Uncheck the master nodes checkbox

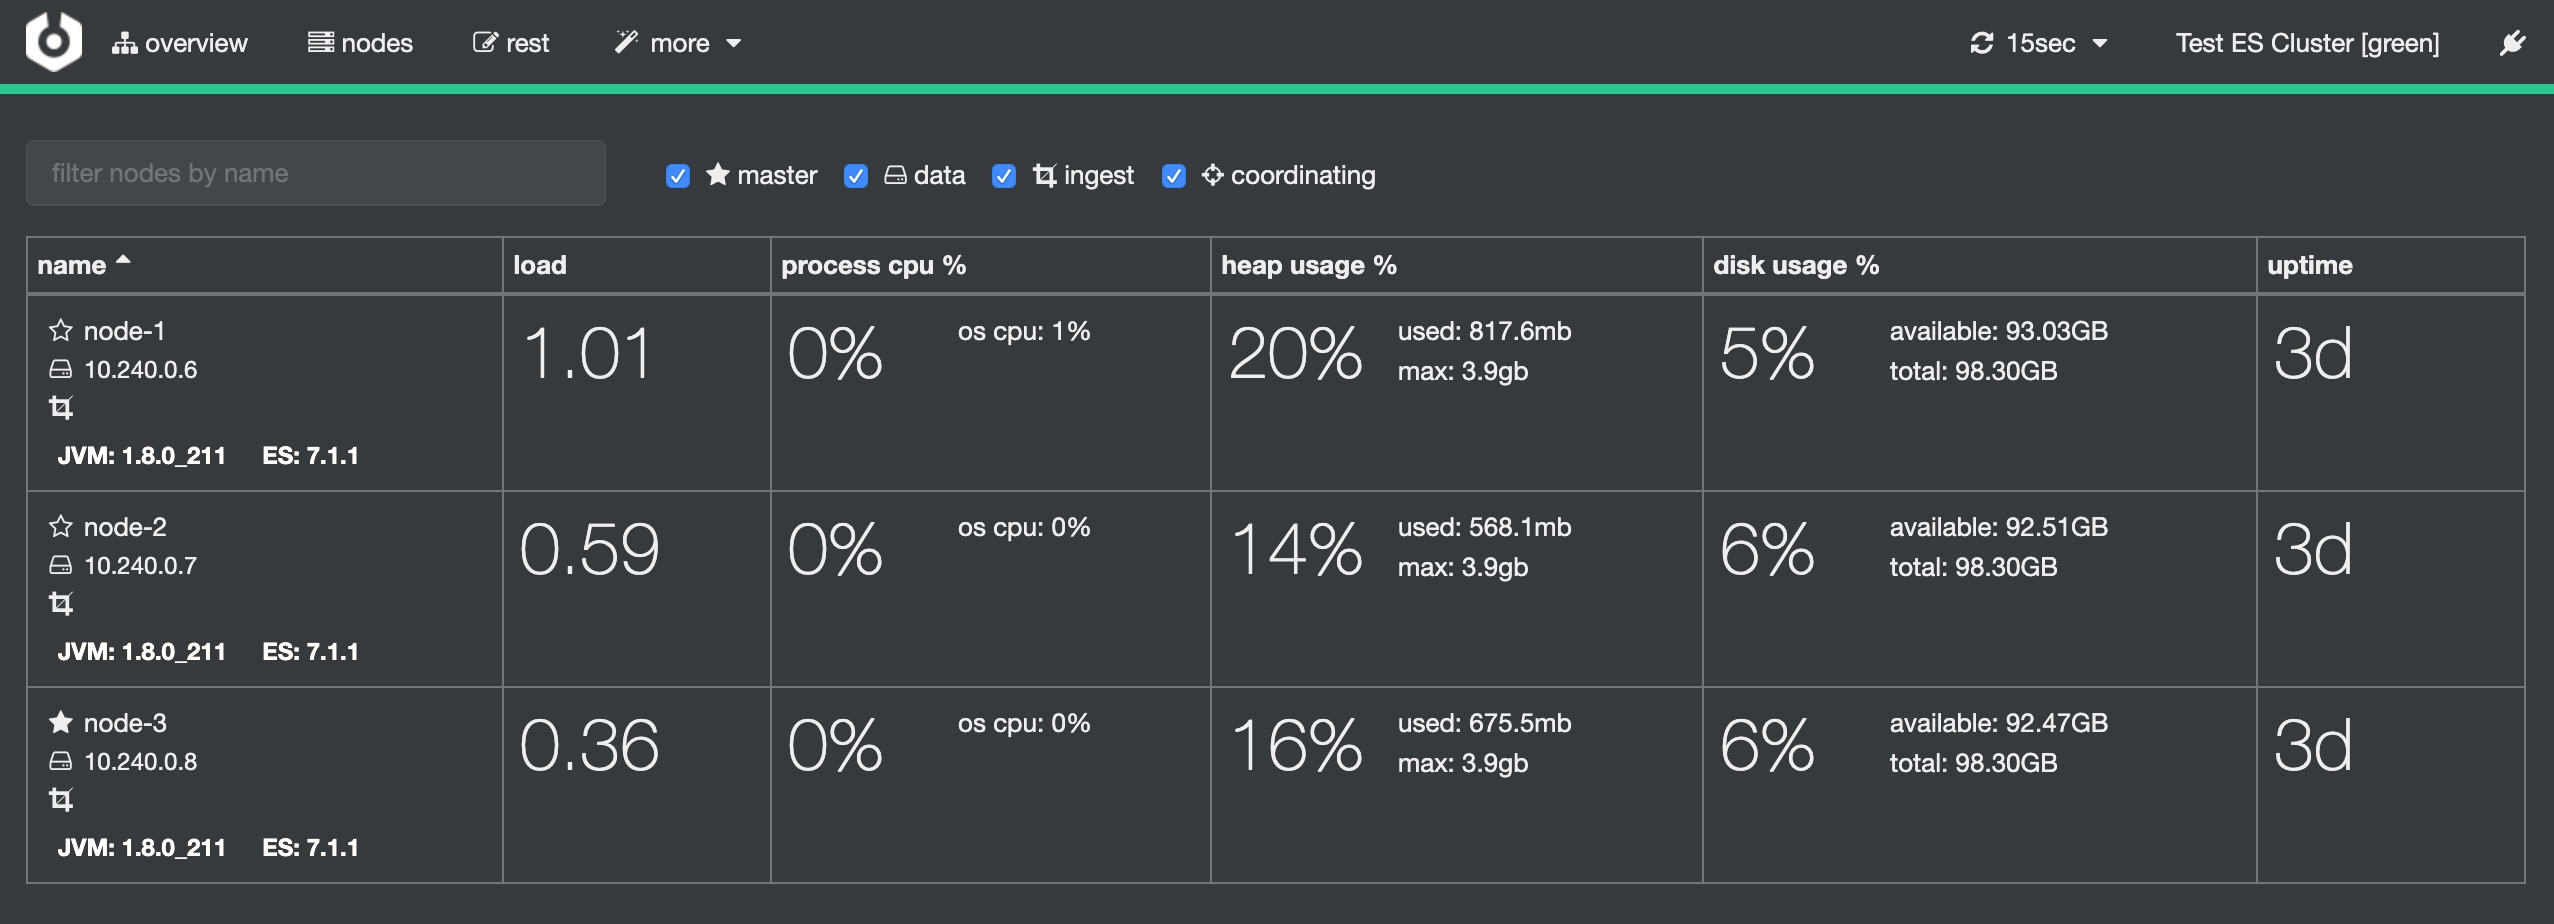pyautogui.click(x=678, y=176)
